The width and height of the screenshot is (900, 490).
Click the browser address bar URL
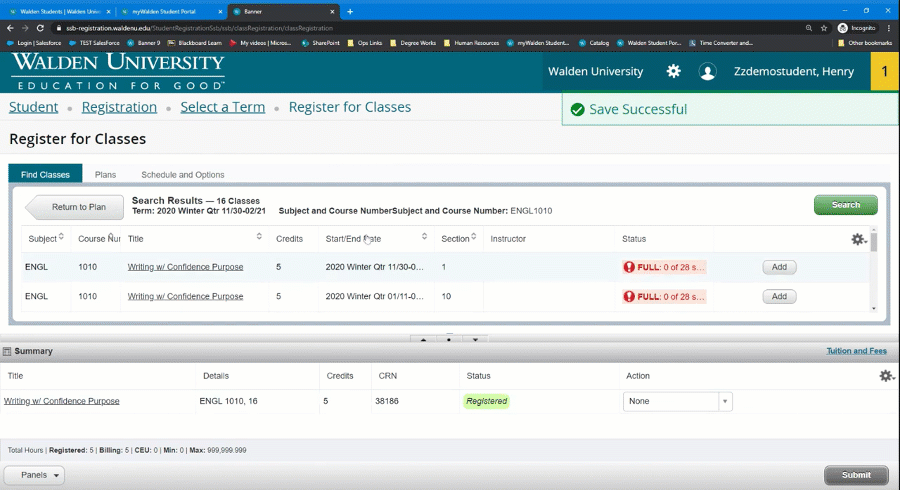[x=199, y=28]
